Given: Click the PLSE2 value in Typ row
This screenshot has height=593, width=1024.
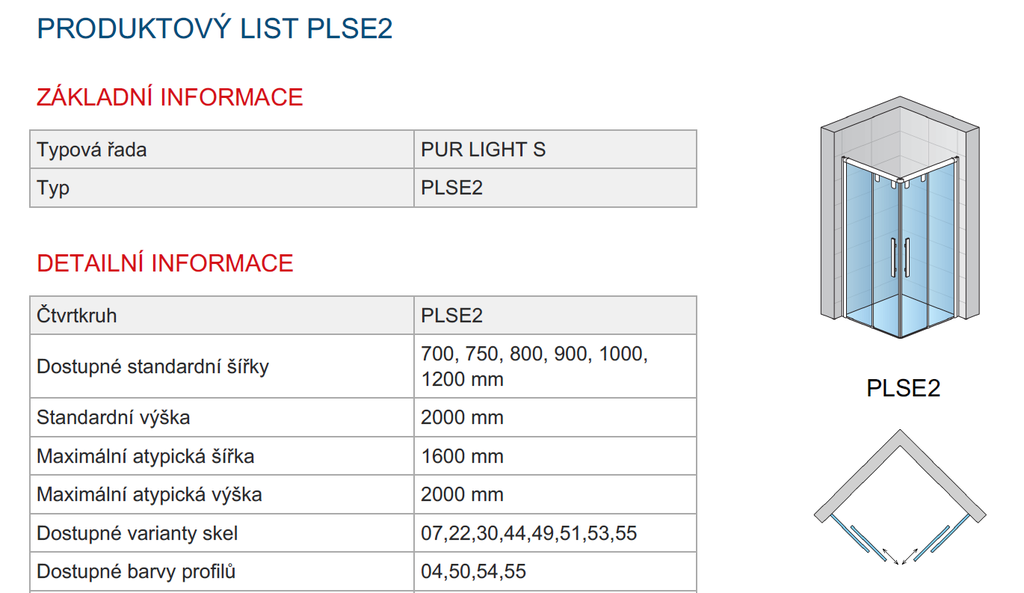Looking at the screenshot, I should pyautogui.click(x=452, y=188).
